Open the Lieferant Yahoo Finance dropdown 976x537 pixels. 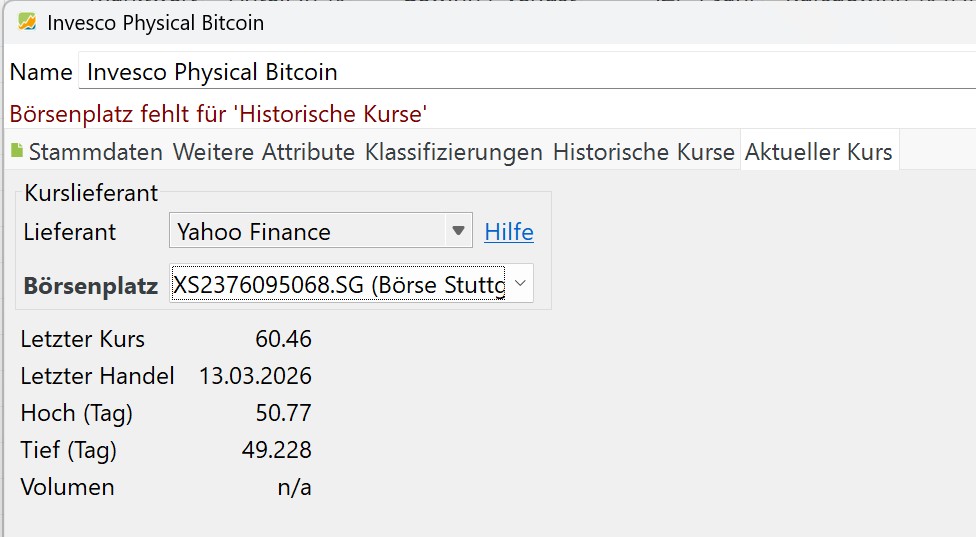click(321, 231)
